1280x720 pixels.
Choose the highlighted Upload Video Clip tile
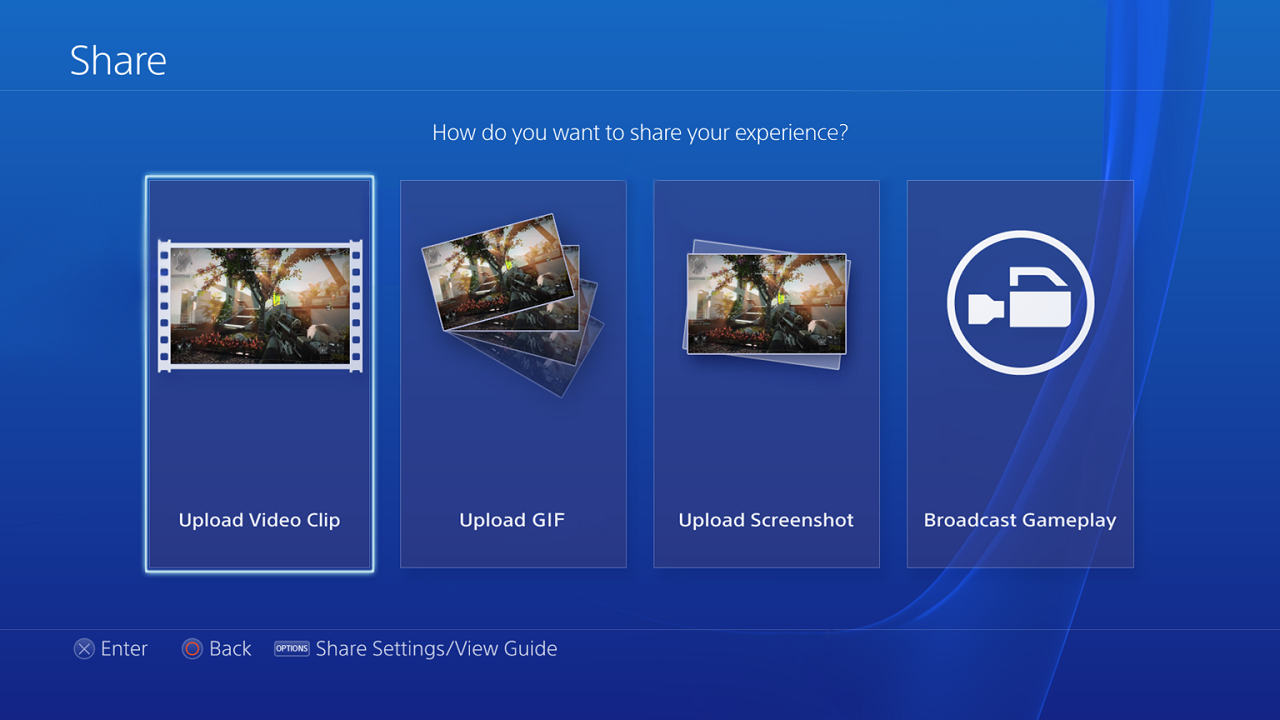pyautogui.click(x=260, y=374)
